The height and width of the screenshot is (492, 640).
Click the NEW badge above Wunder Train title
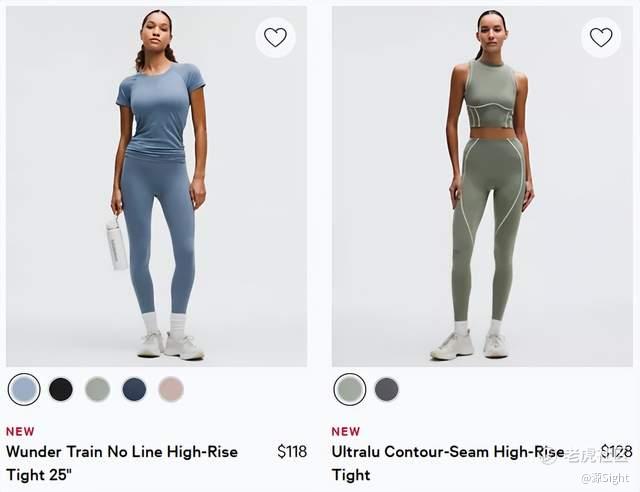[x=20, y=431]
